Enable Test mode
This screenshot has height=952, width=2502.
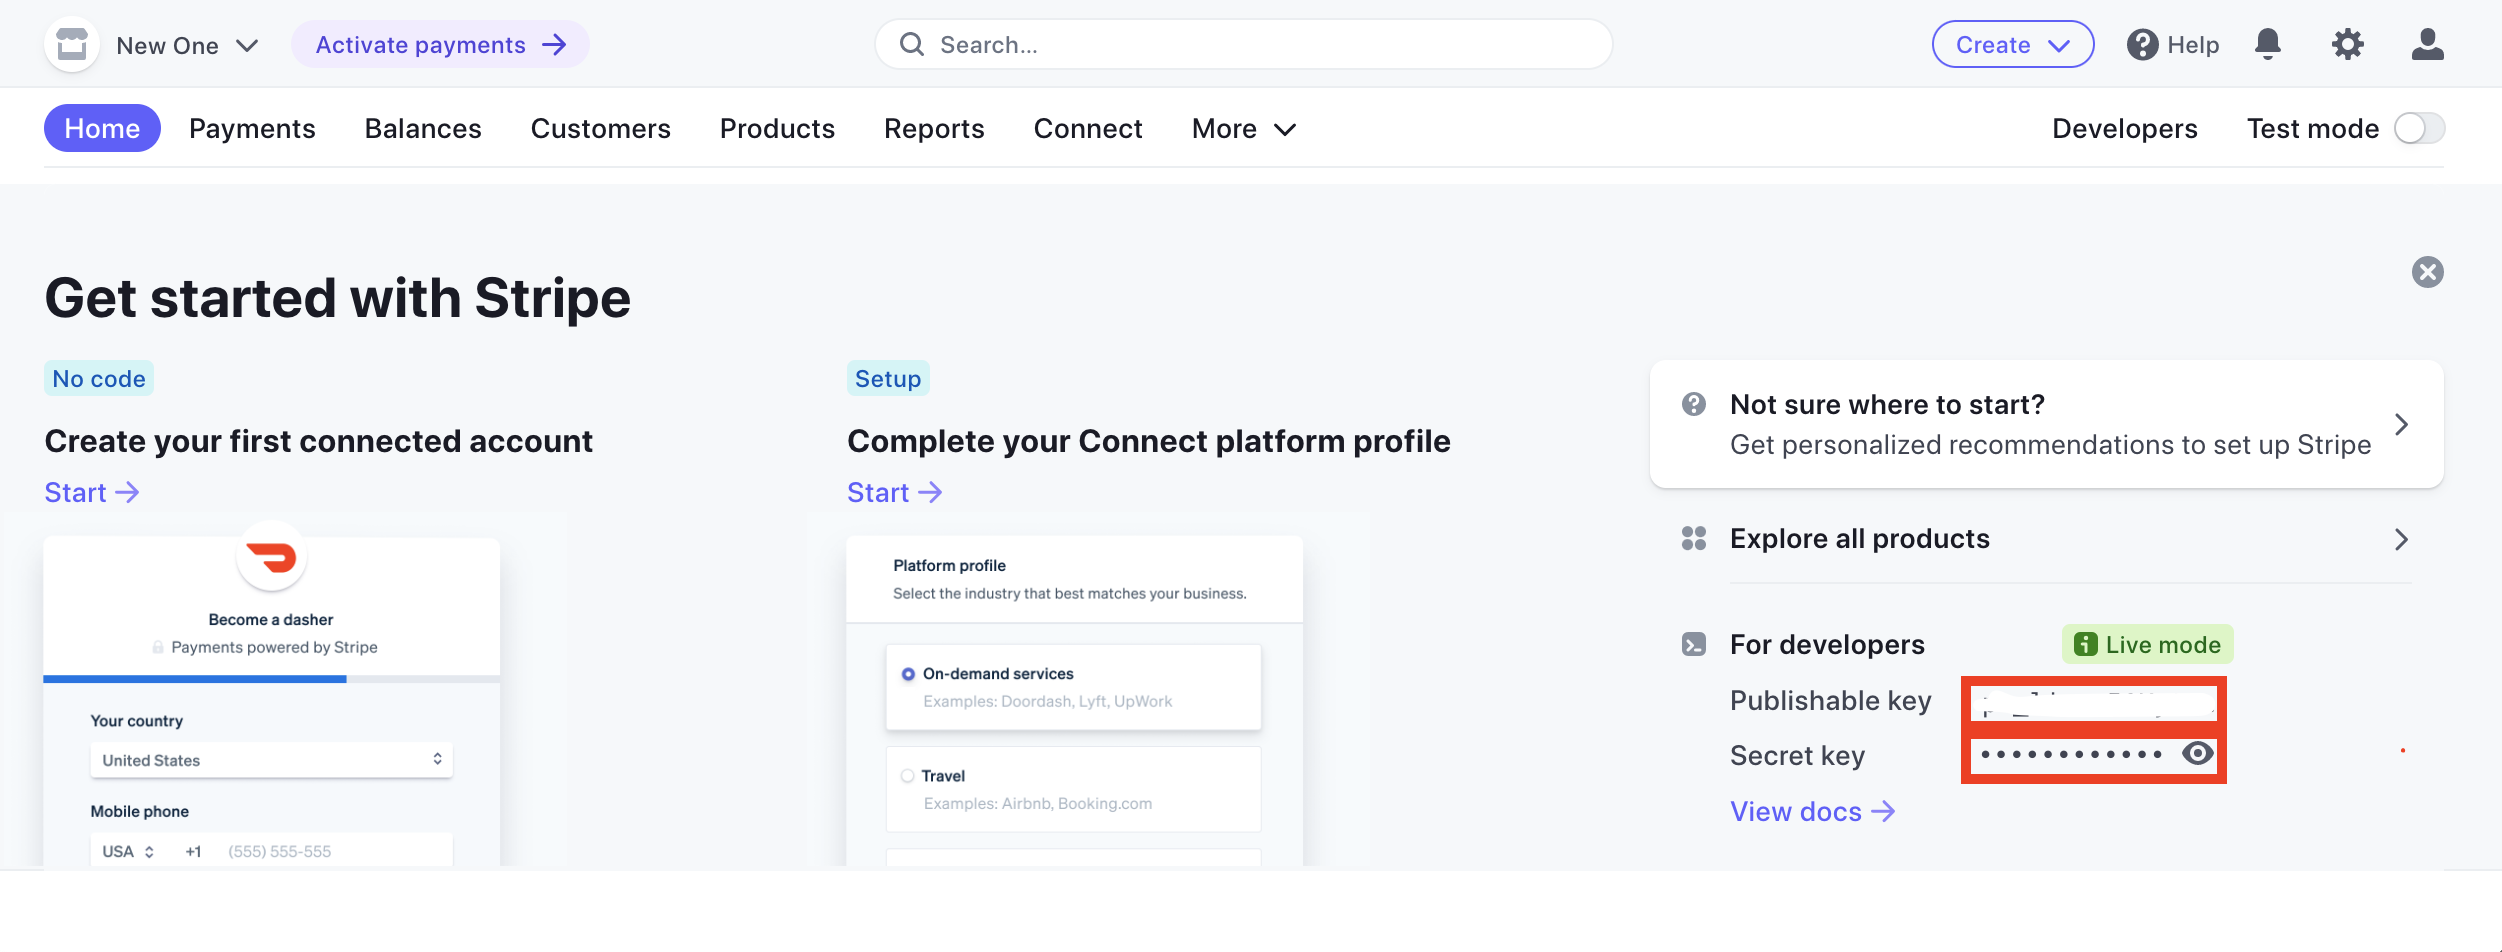2419,128
